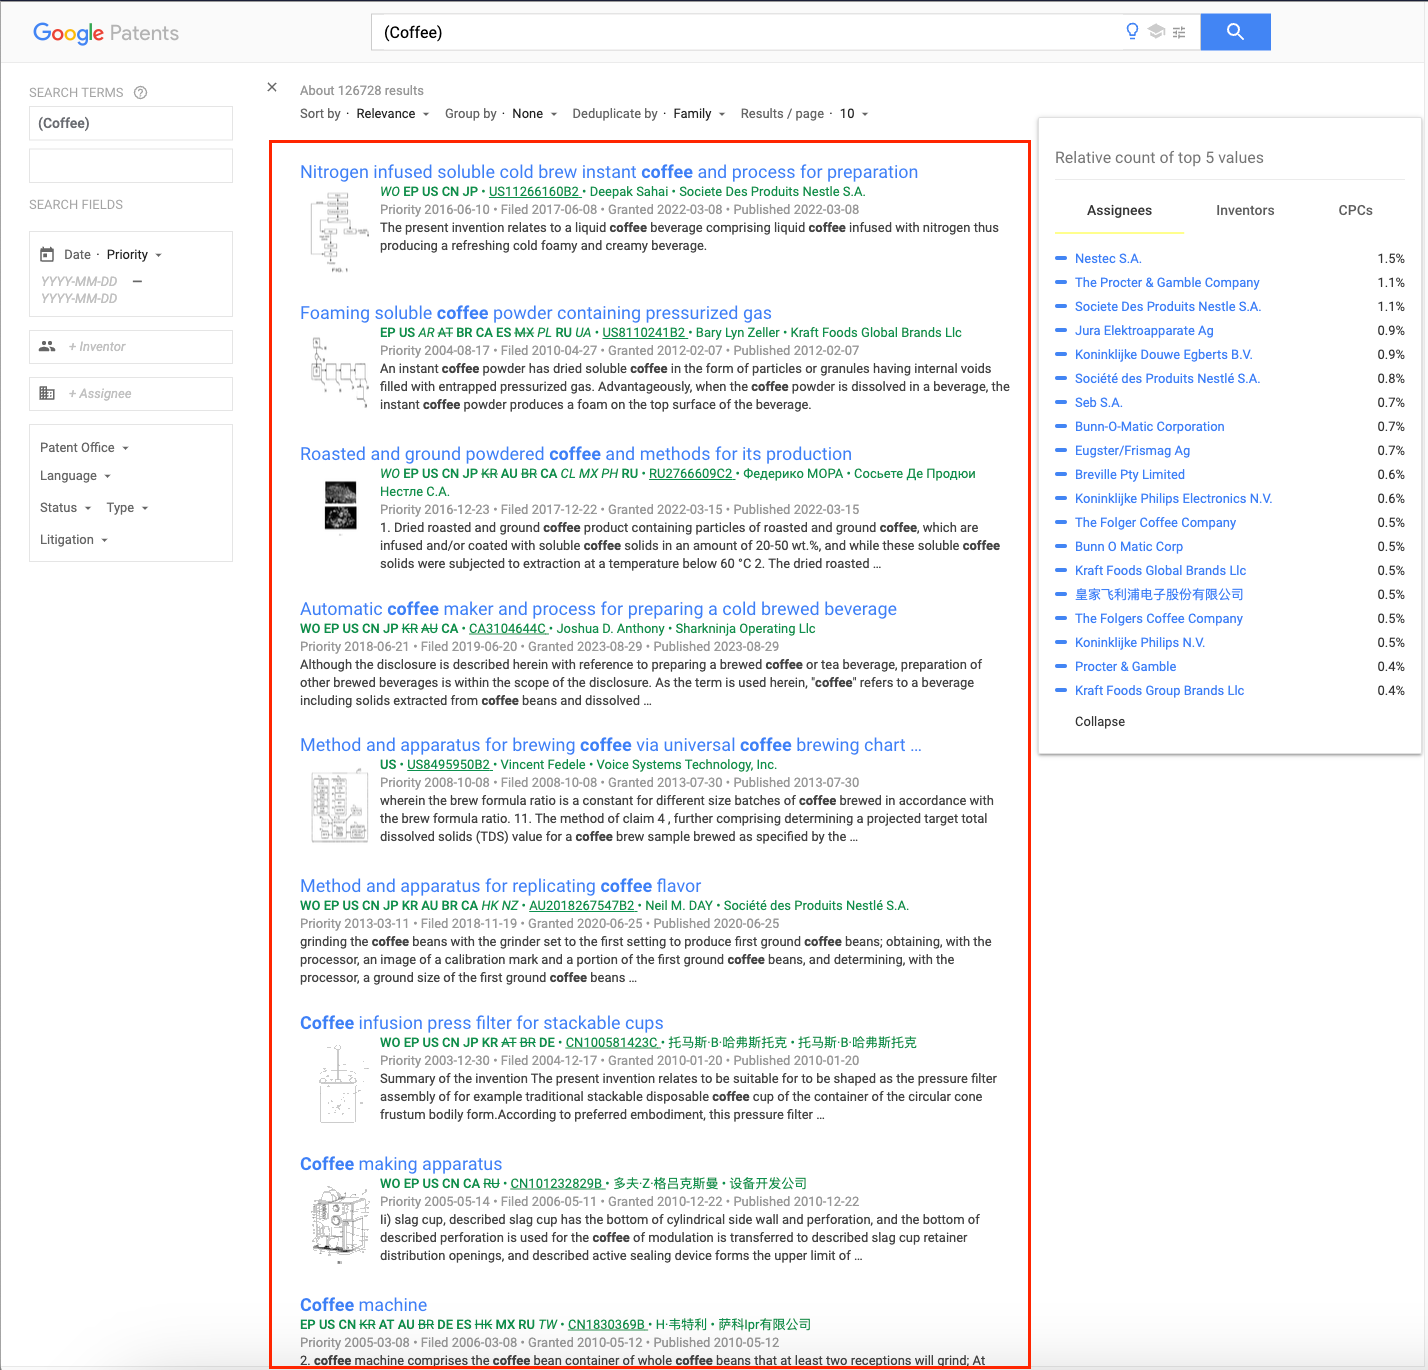Click patent number CN100581423C
Screen dimensions: 1428x1370
[612, 1043]
